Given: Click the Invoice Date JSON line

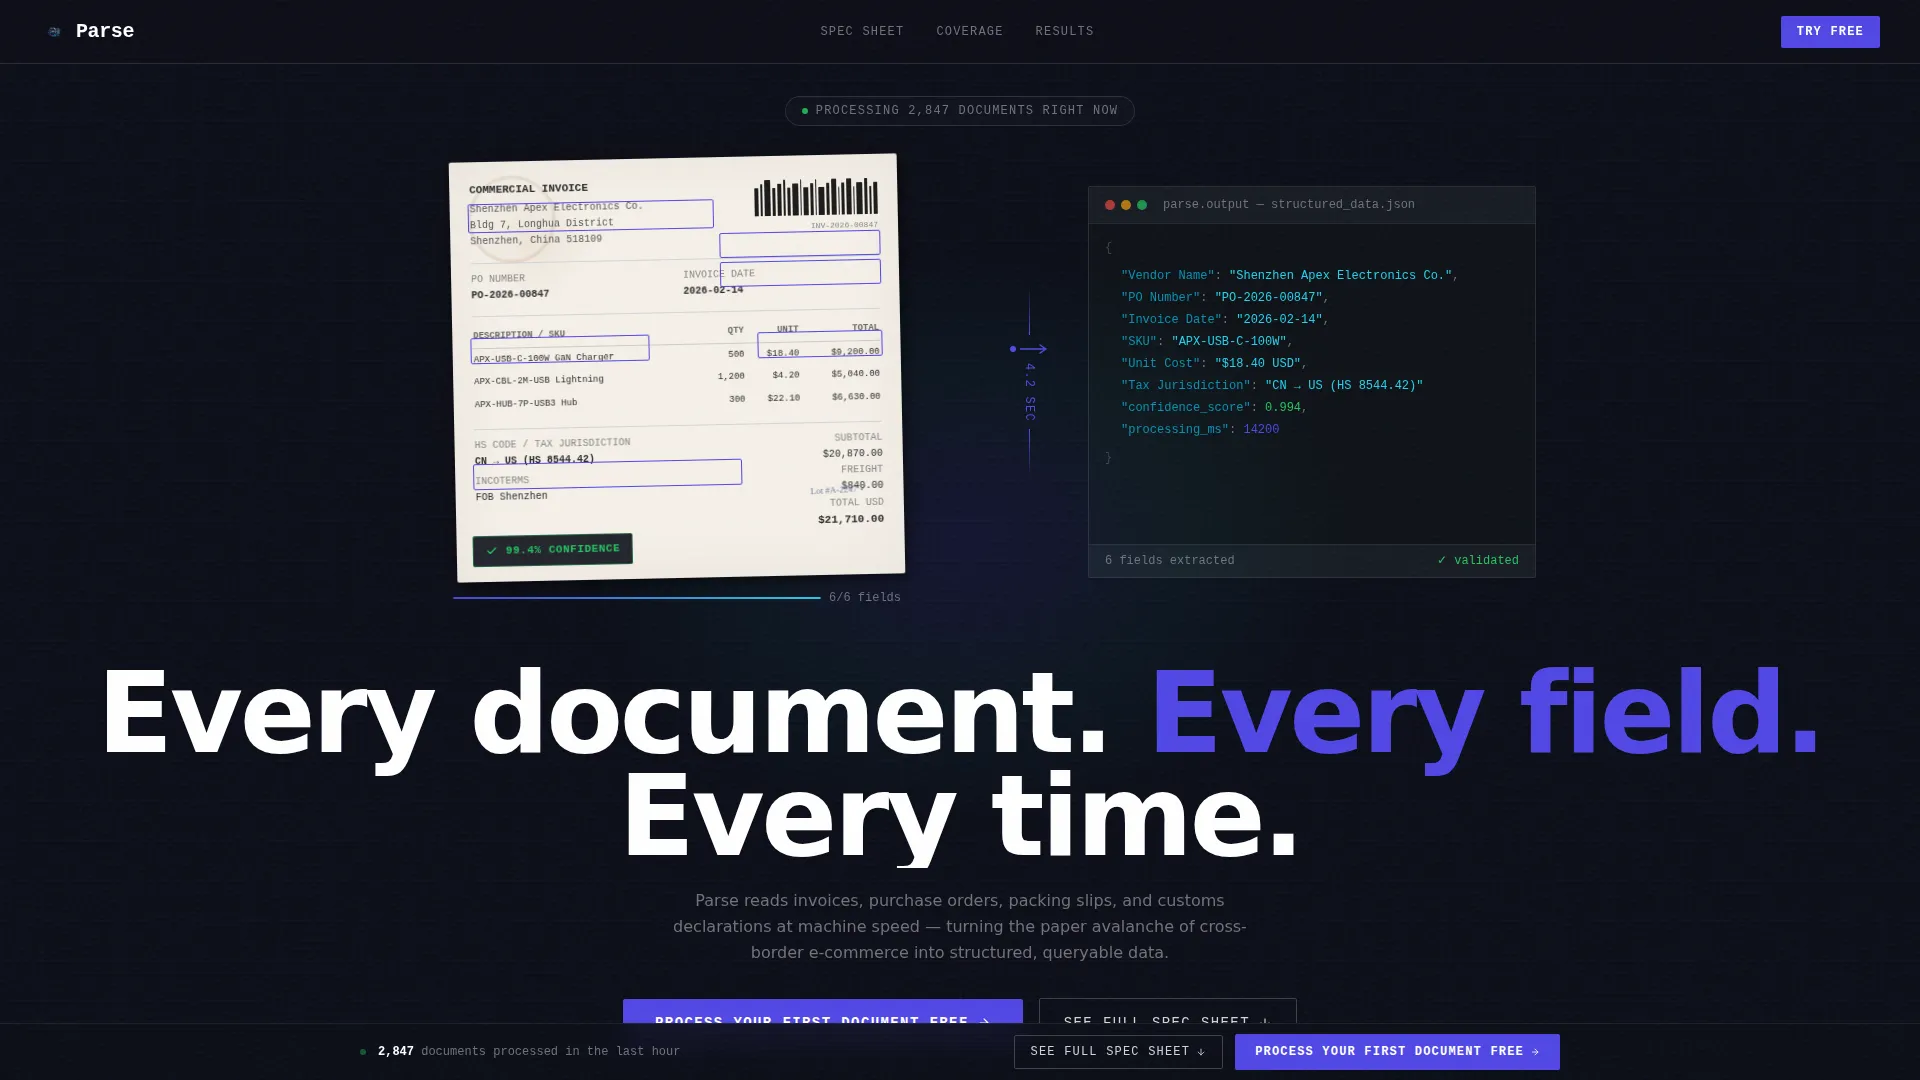Looking at the screenshot, I should pyautogui.click(x=1225, y=320).
